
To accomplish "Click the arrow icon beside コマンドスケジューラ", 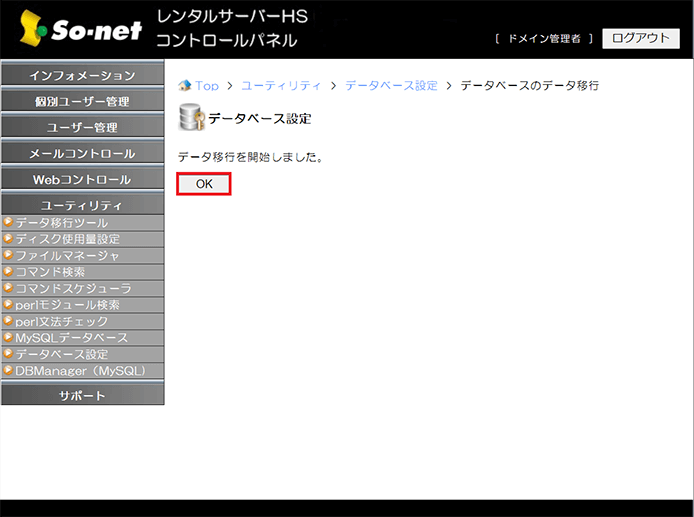I will pyautogui.click(x=8, y=288).
